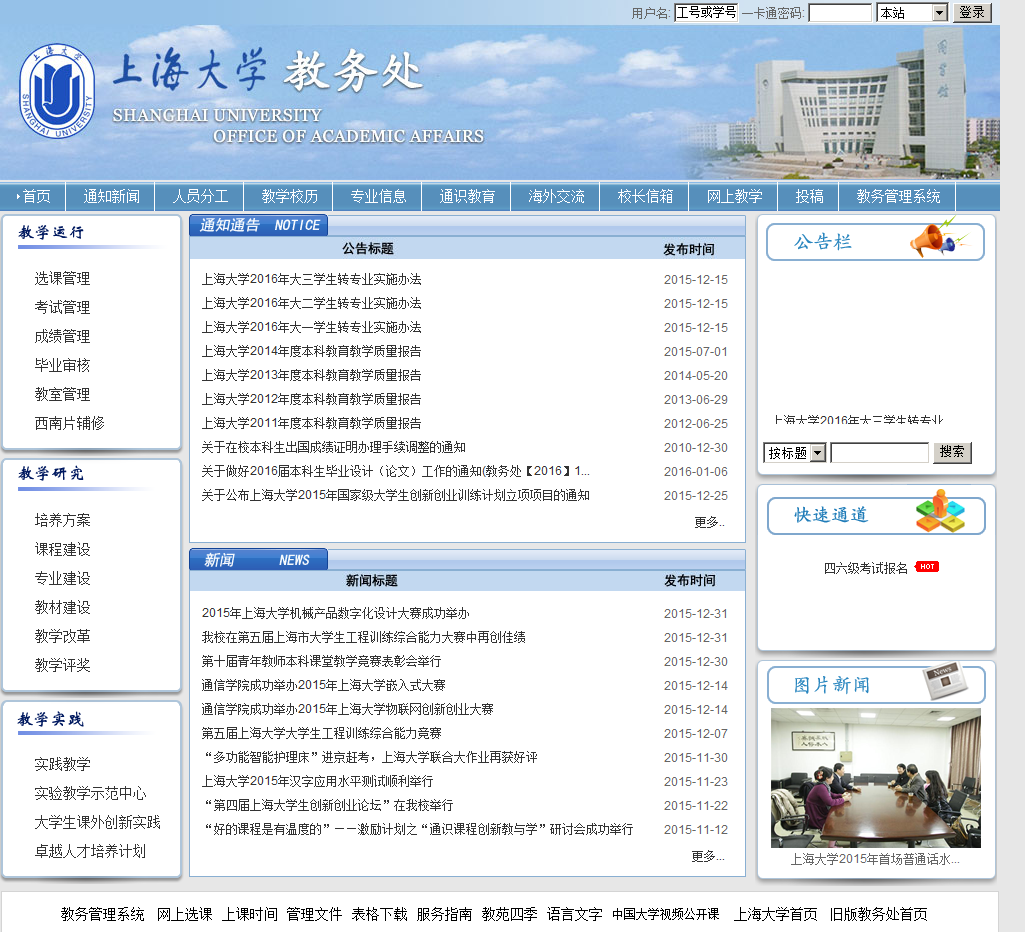This screenshot has height=932, width=1025.
Task: Open the 四六级考试报名 quick link
Action: 865,568
